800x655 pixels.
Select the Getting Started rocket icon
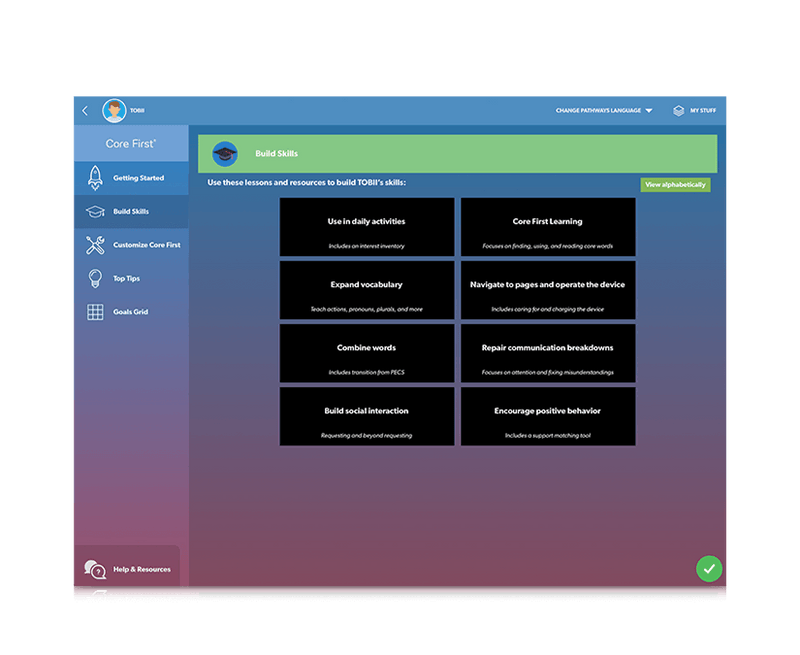[x=95, y=178]
